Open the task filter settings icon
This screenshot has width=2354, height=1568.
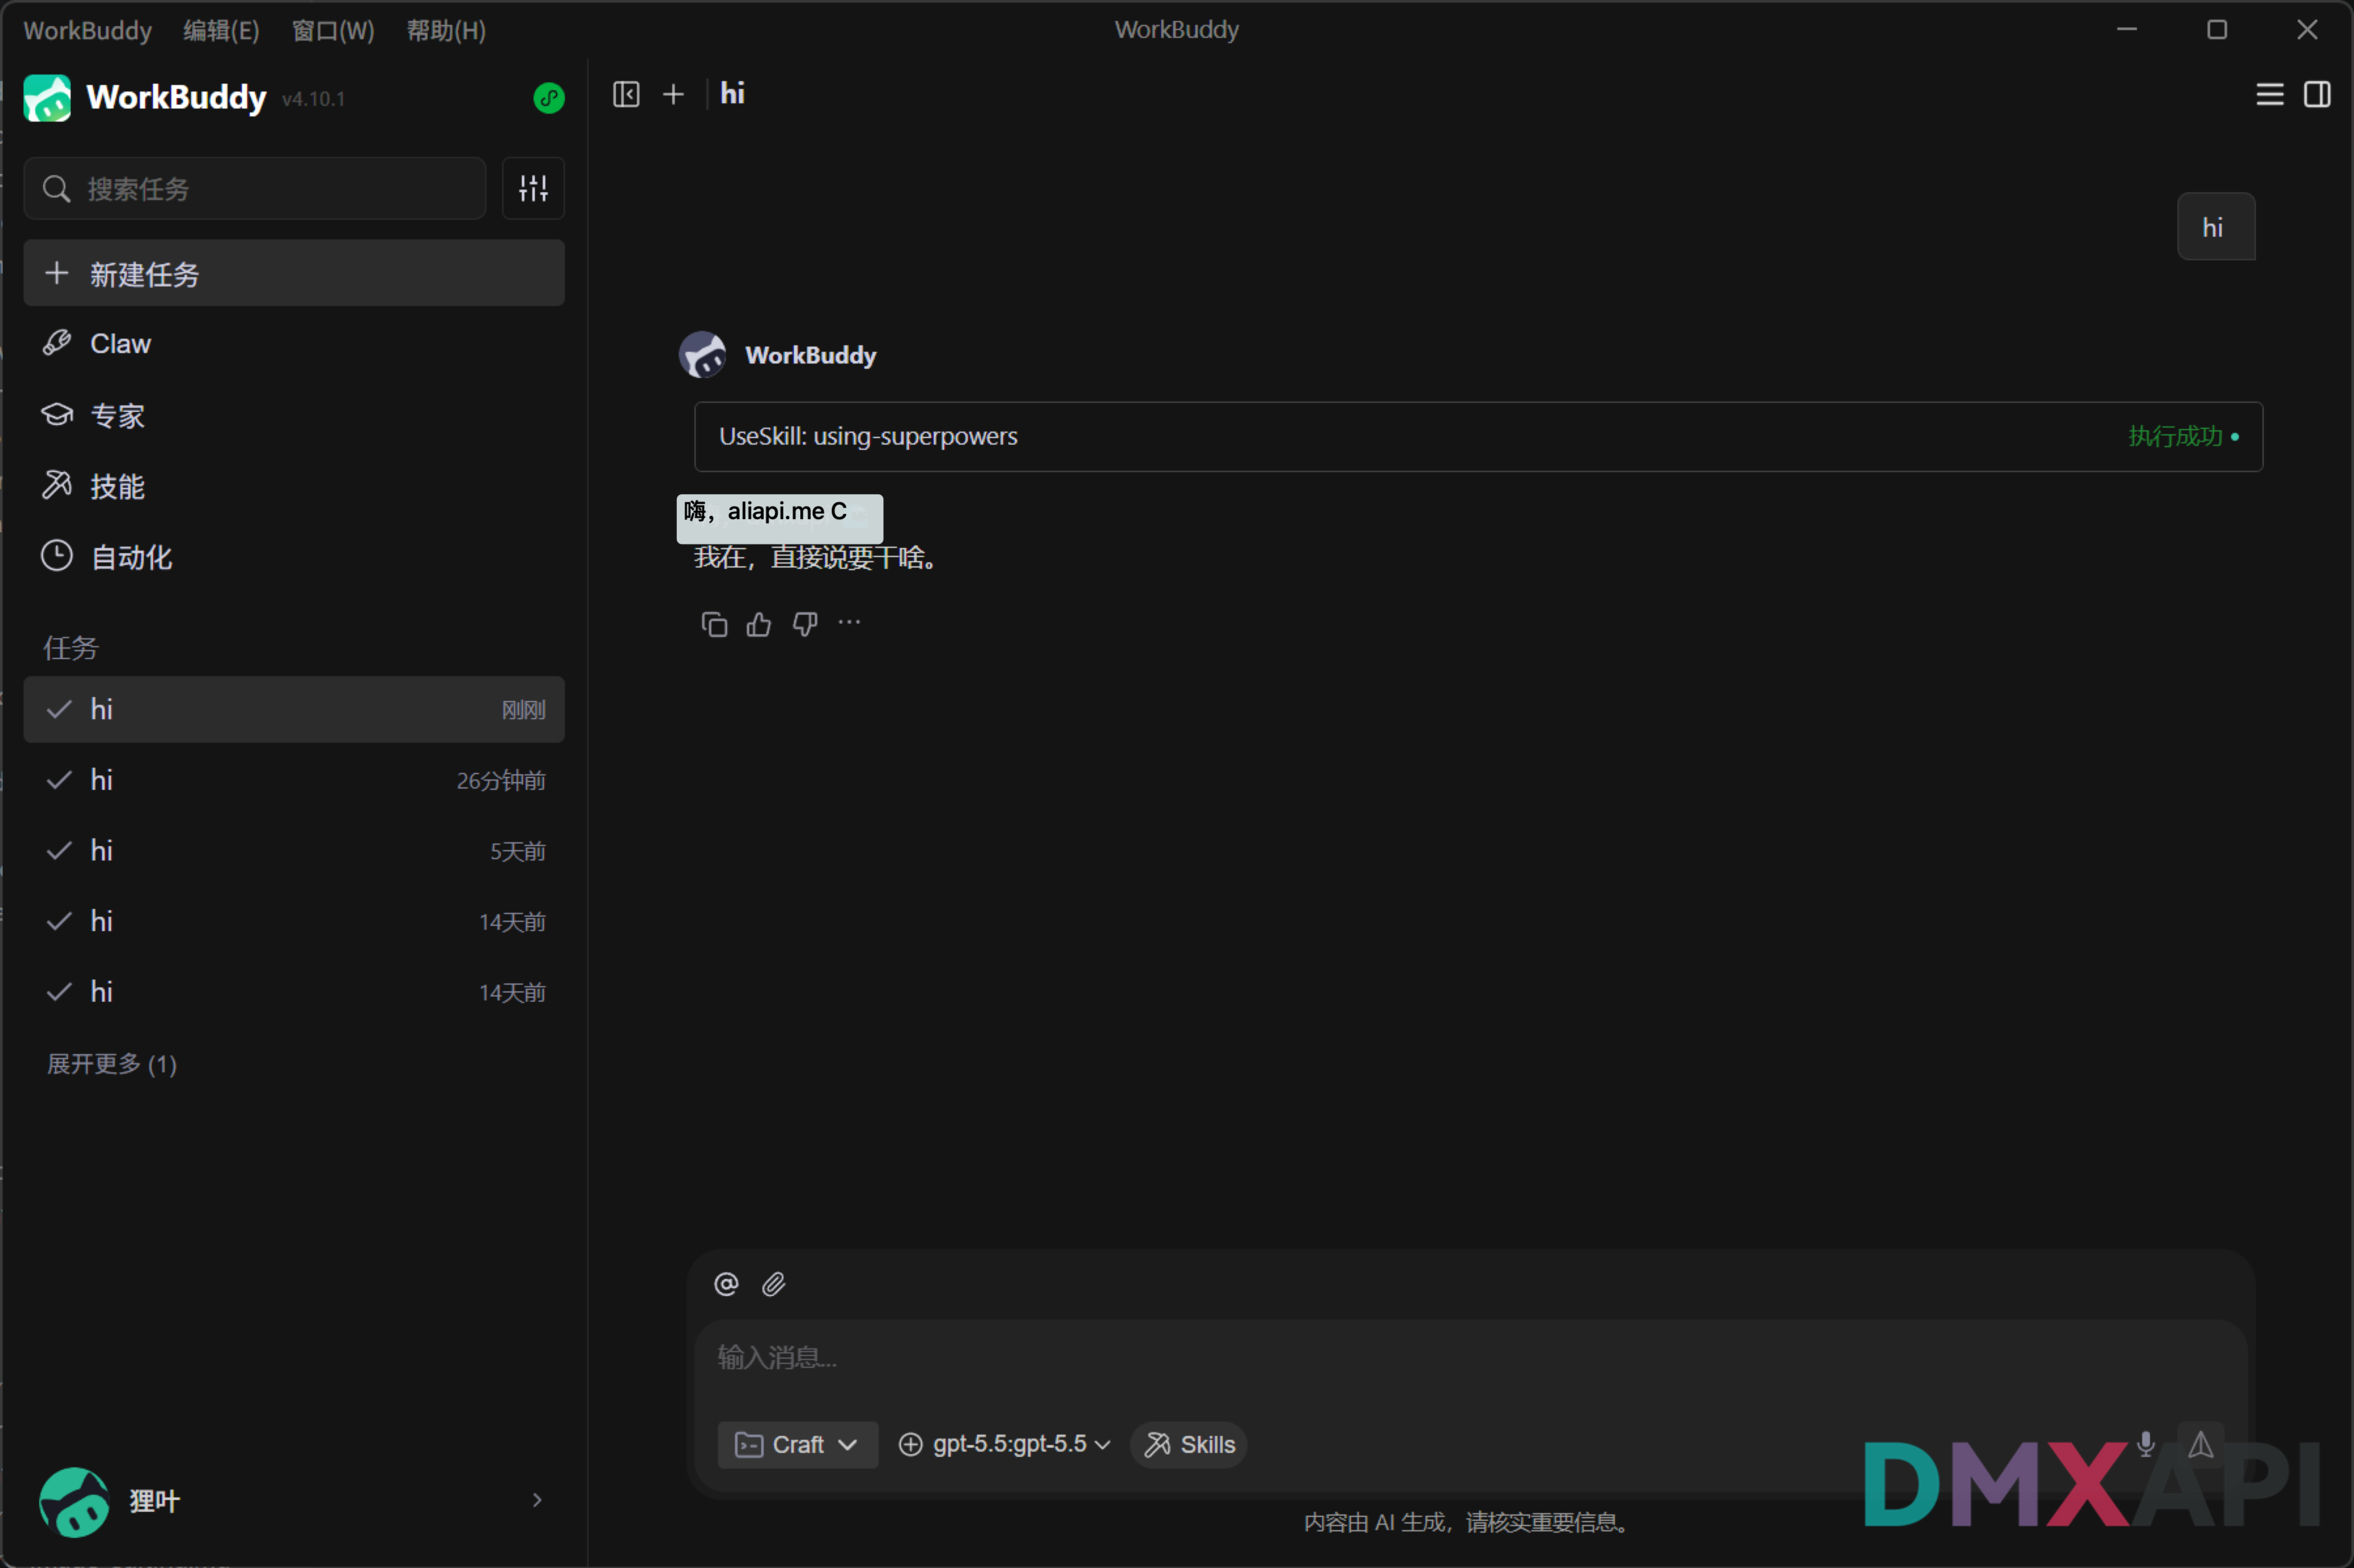pyautogui.click(x=533, y=188)
